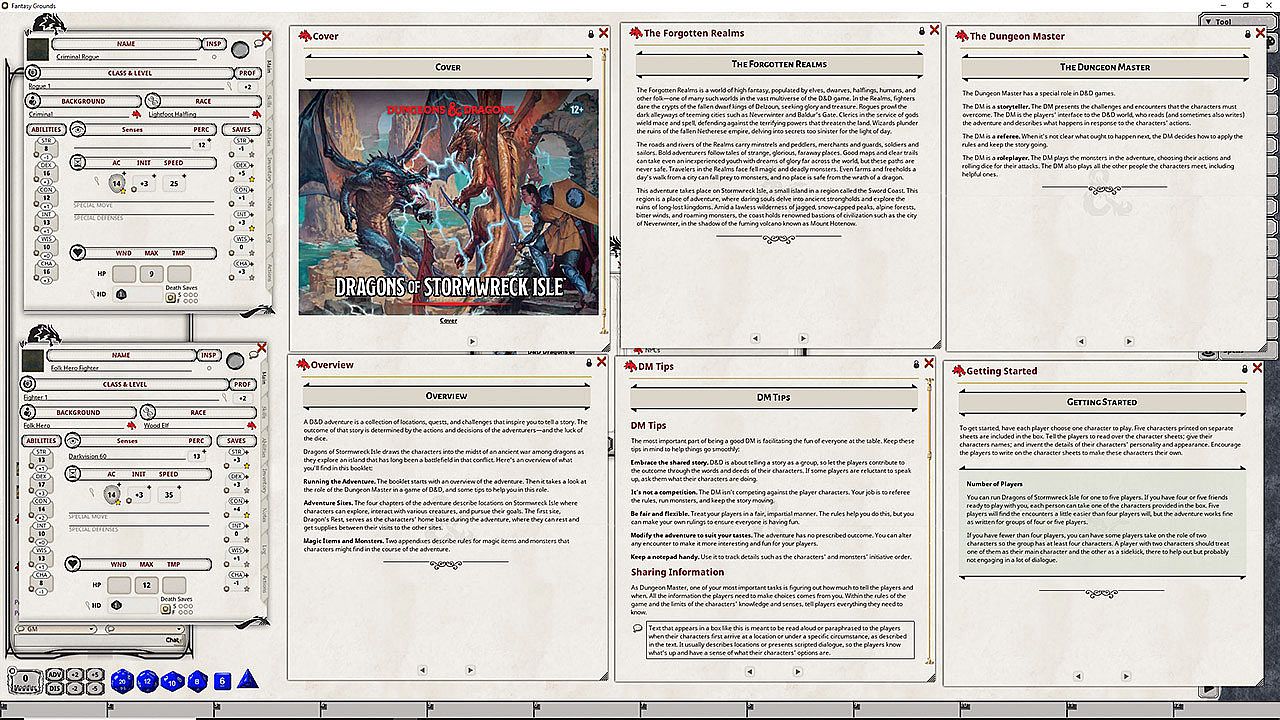Click the dragon icon beside The Forgotten Realms title
Viewport: 1280px width, 720px height.
634,33
